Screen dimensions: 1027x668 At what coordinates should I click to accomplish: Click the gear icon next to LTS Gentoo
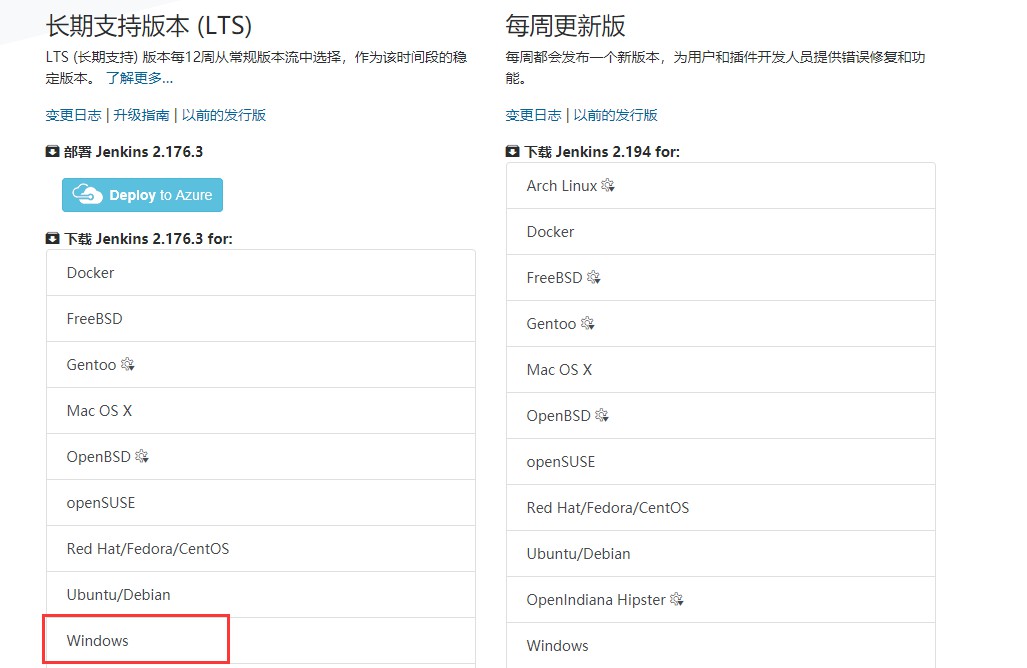click(128, 364)
